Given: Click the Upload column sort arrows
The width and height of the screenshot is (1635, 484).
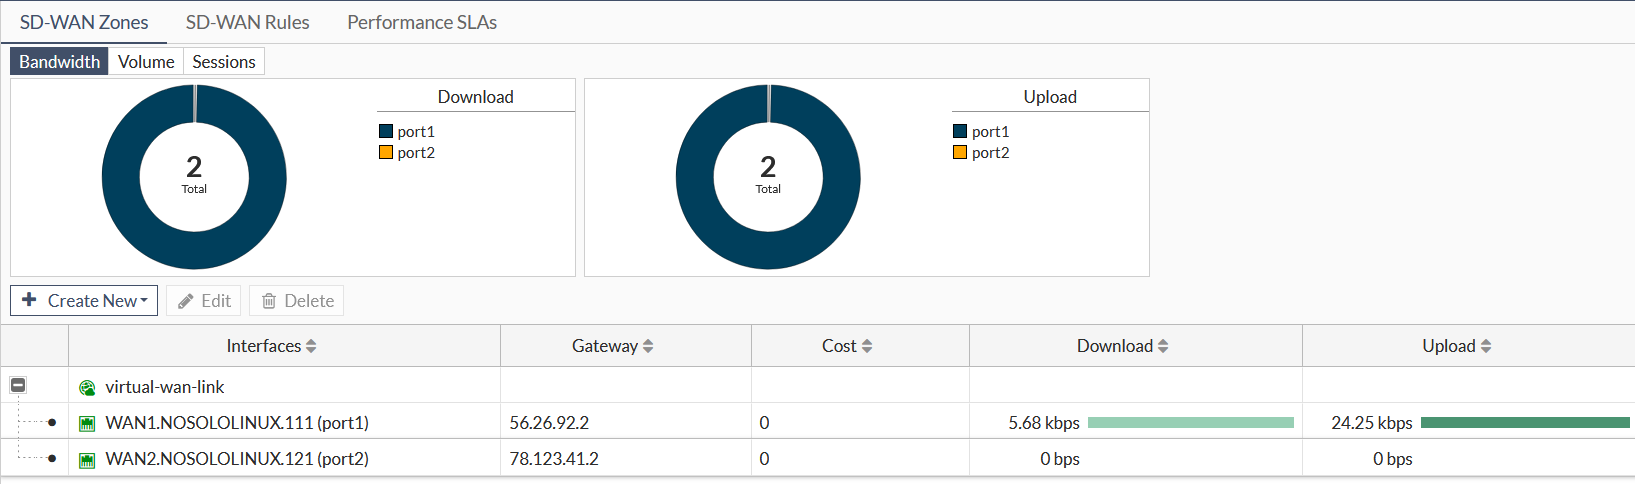Looking at the screenshot, I should (1486, 346).
